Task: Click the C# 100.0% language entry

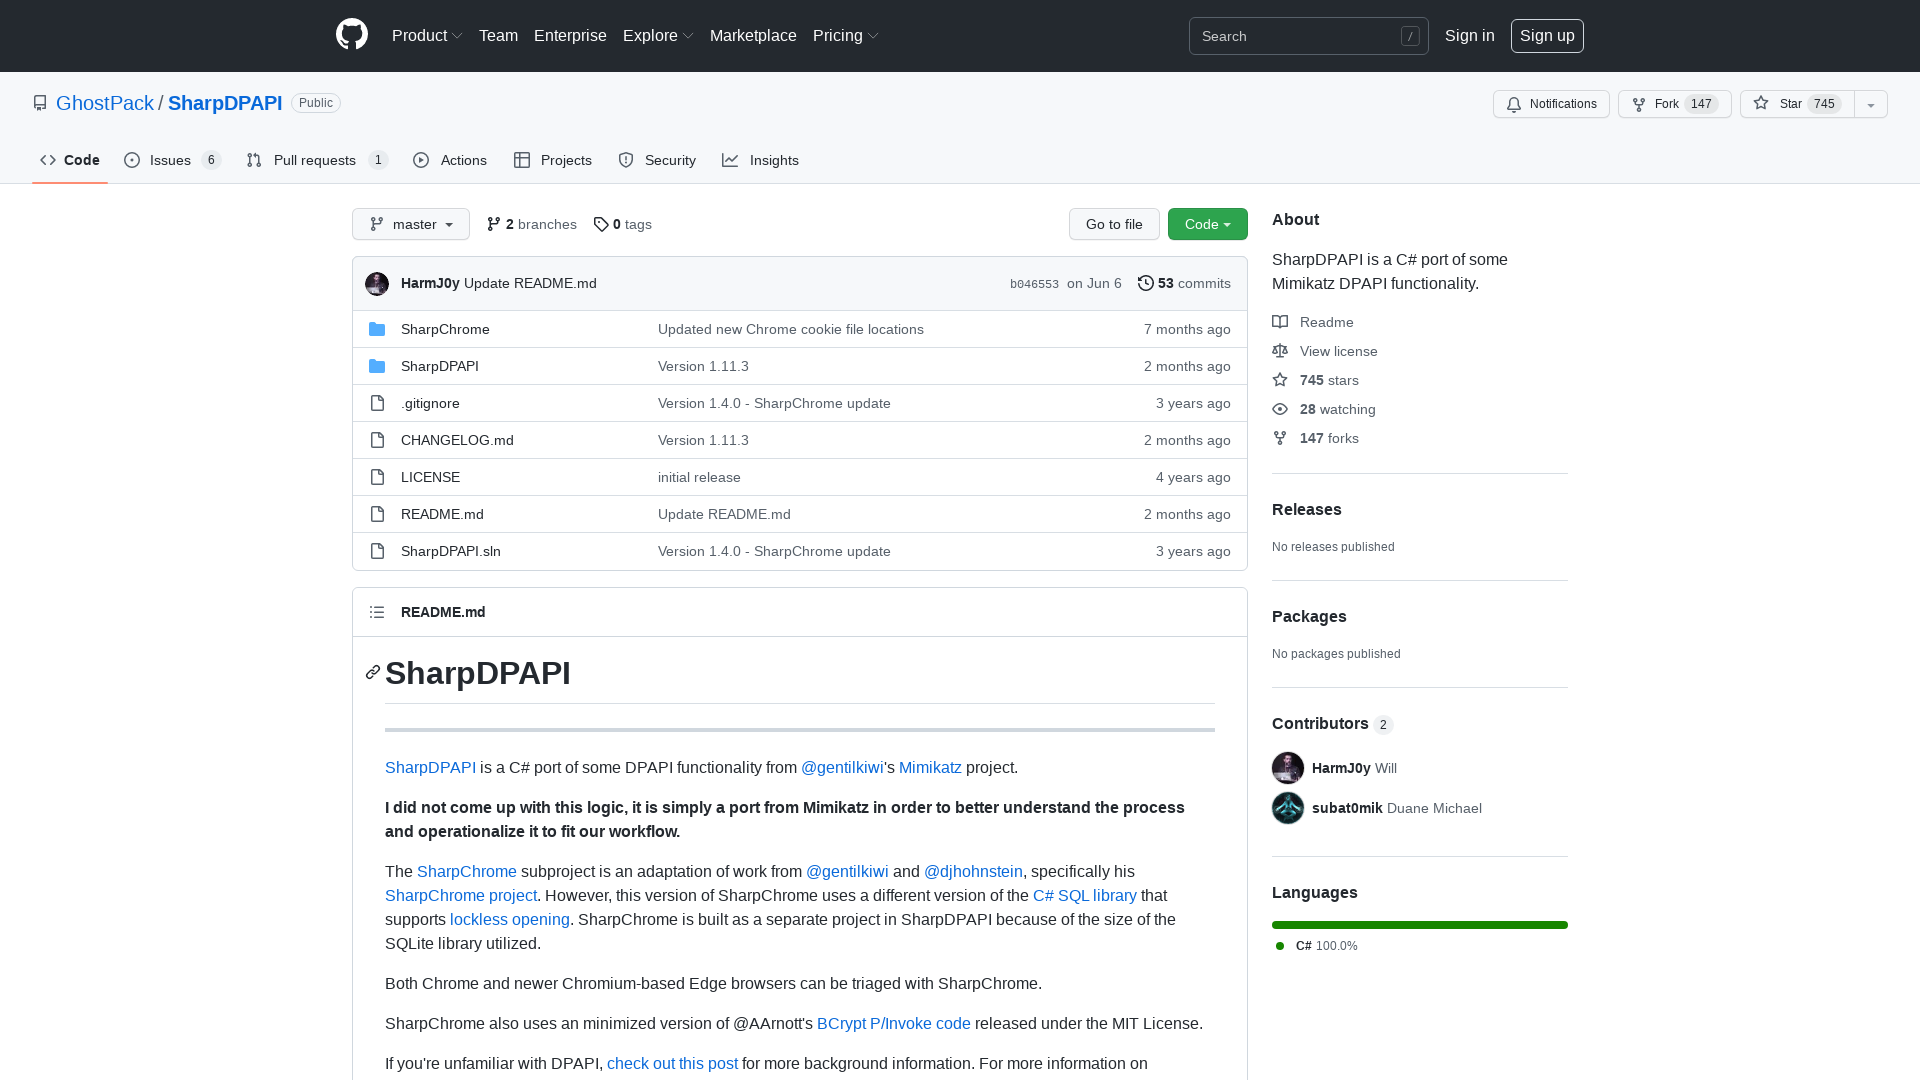Action: pos(1317,946)
